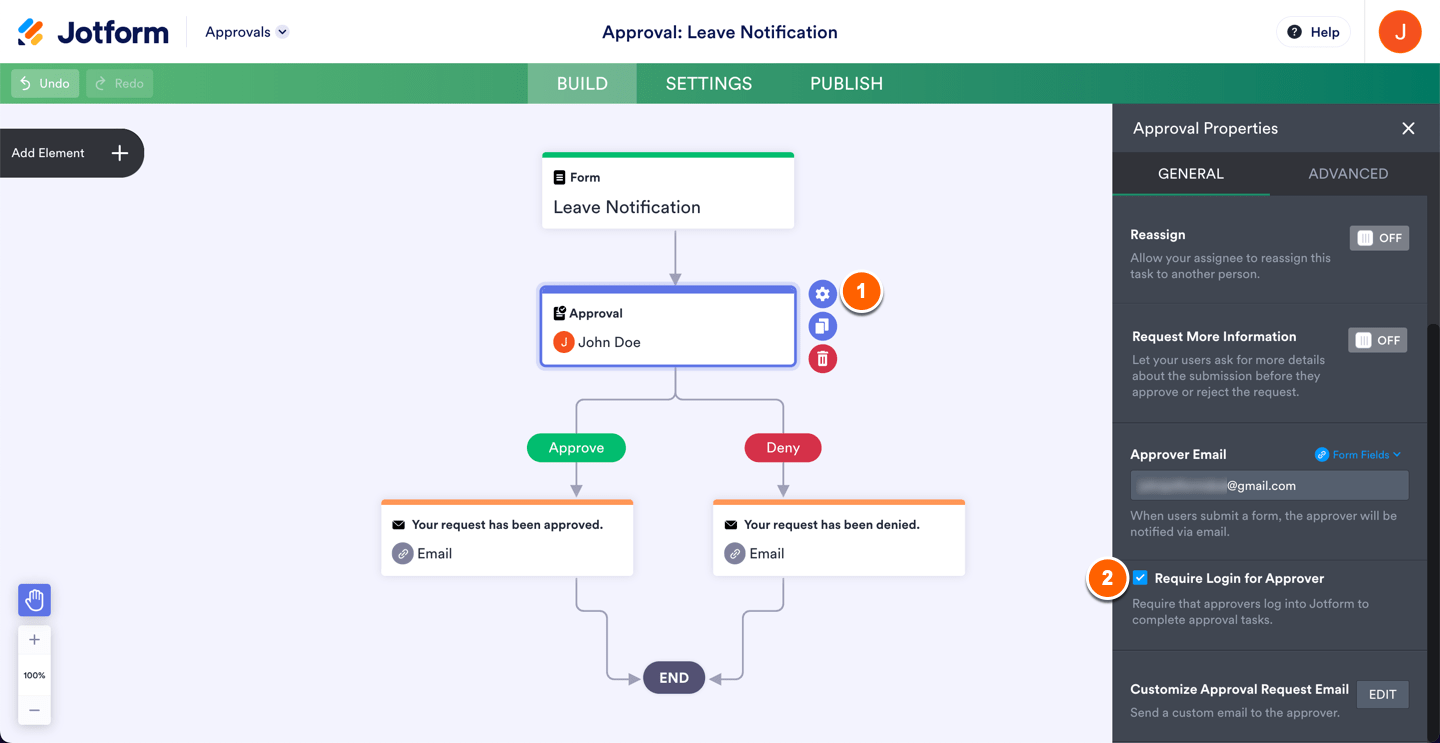Click EDIT for Customize Approval Request Email
Screen dimensions: 1440x743
click(1382, 695)
